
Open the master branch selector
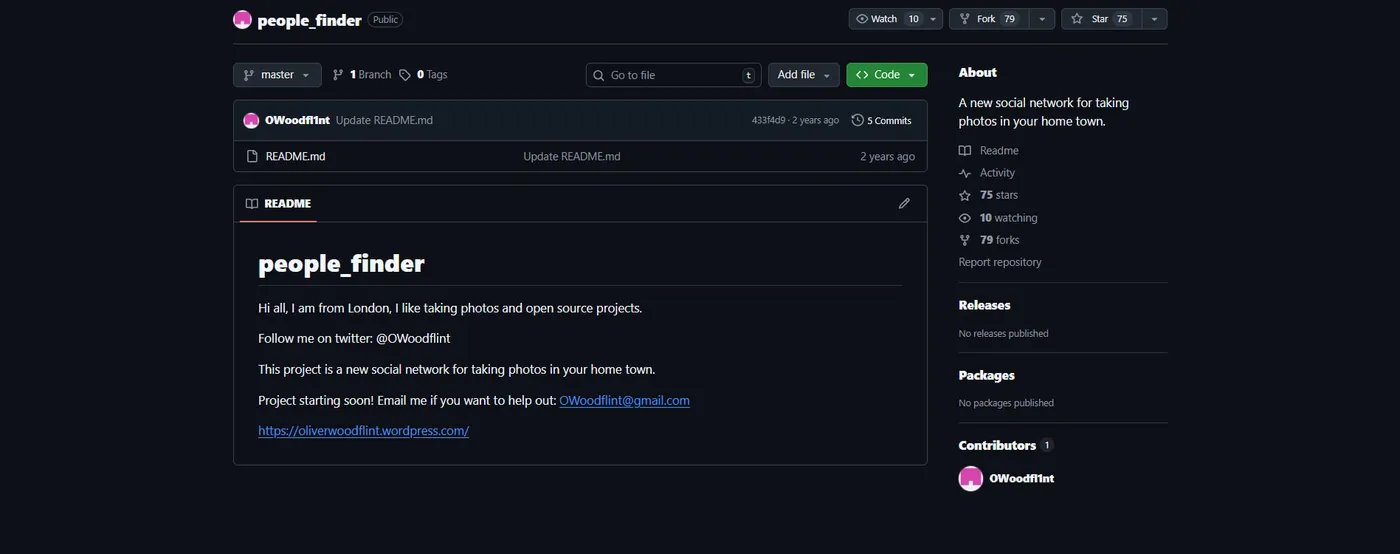[277, 75]
